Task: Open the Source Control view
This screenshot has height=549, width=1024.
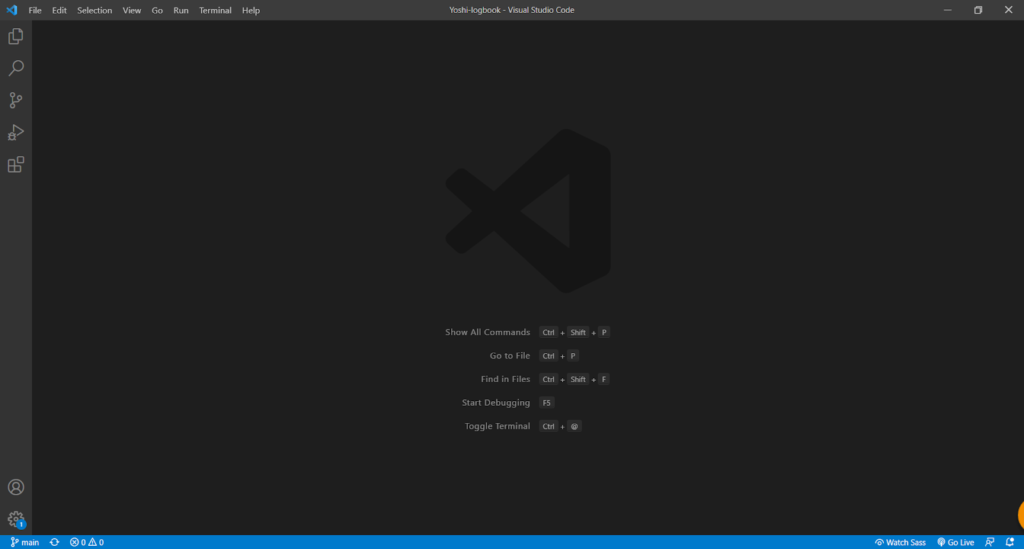Action: click(x=16, y=100)
